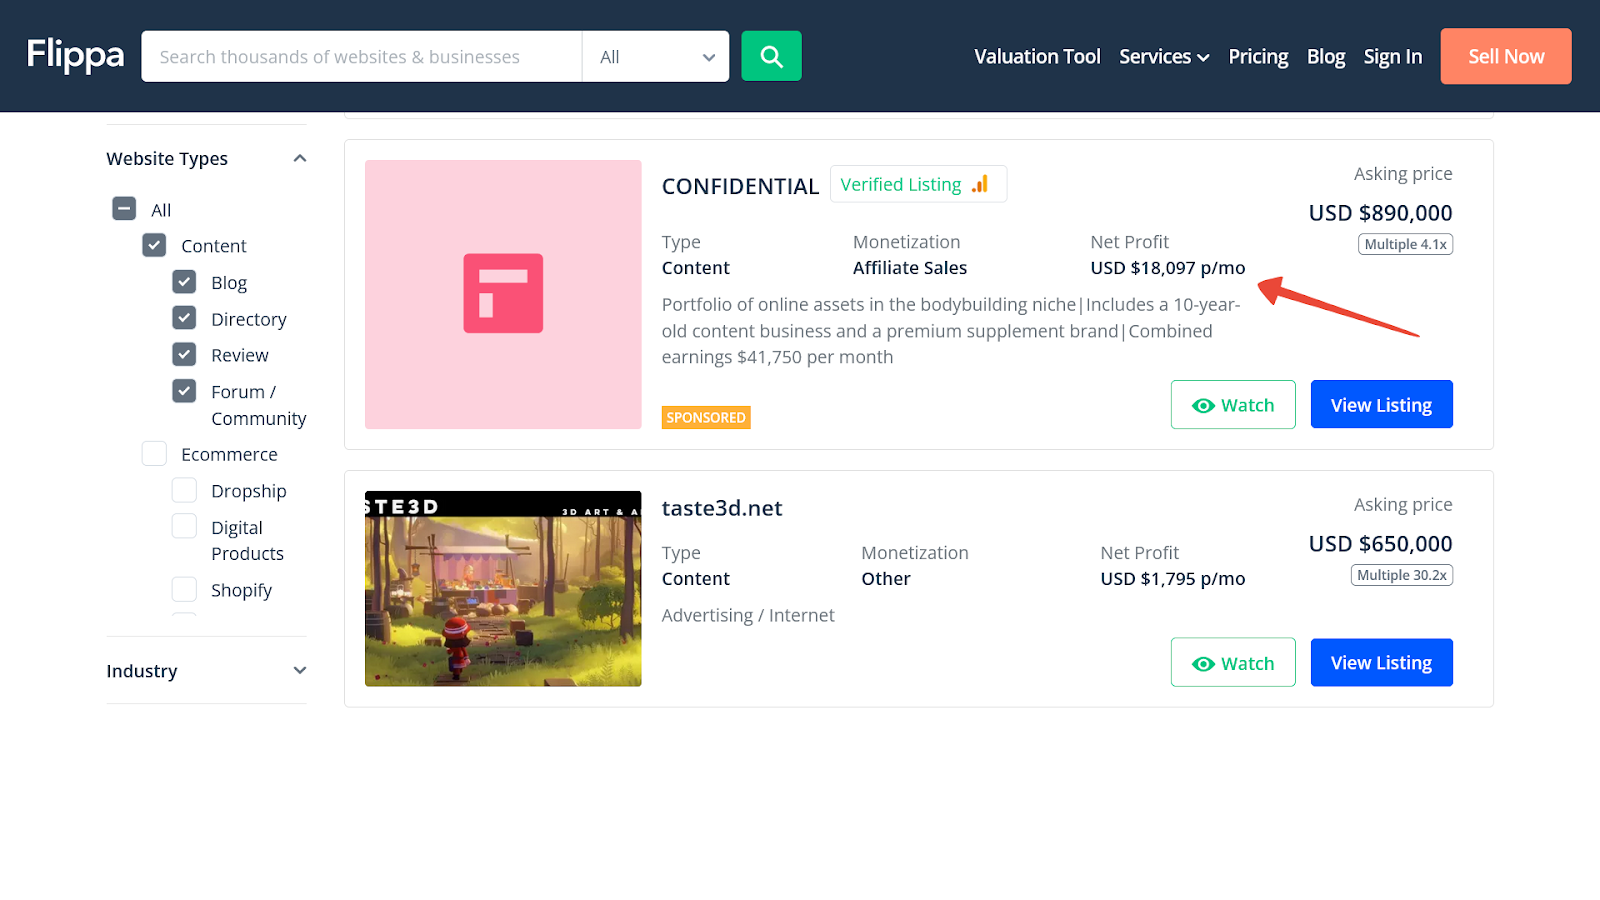Screen dimensions: 1600x900
Task: Click the SPONSORED tag
Action: (x=706, y=418)
